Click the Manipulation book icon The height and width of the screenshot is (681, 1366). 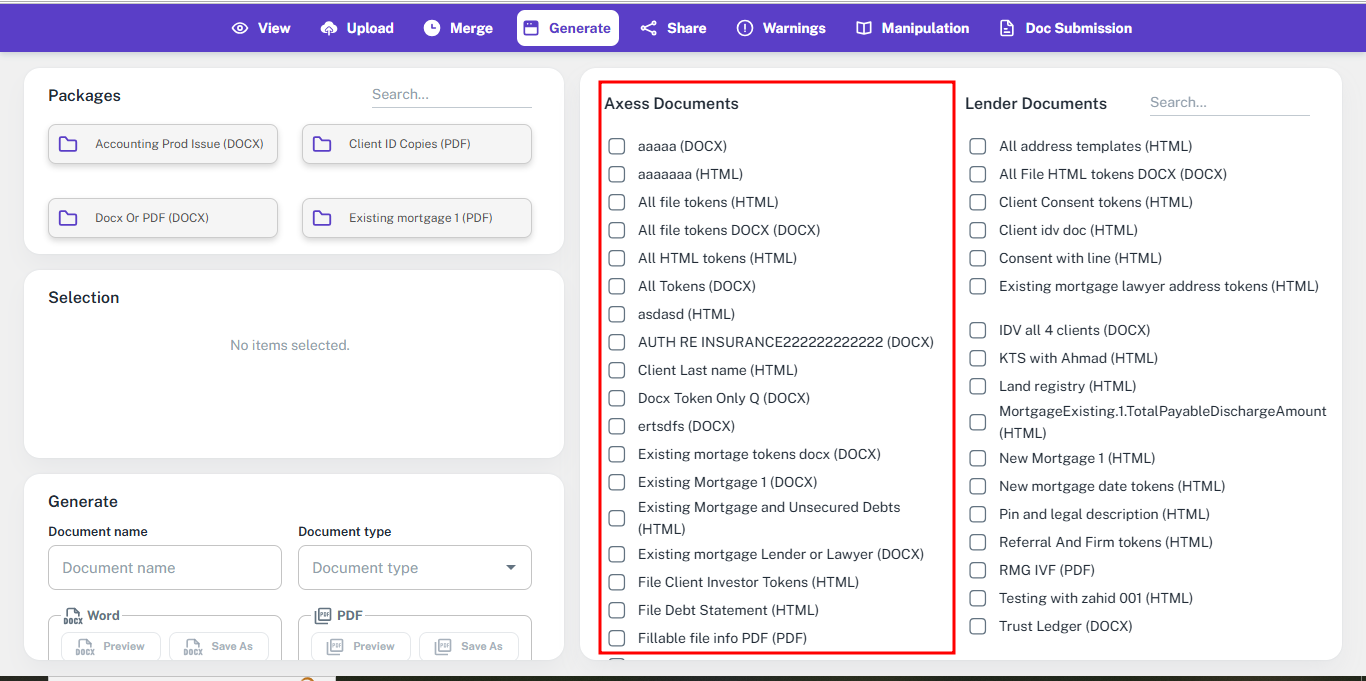coord(864,28)
